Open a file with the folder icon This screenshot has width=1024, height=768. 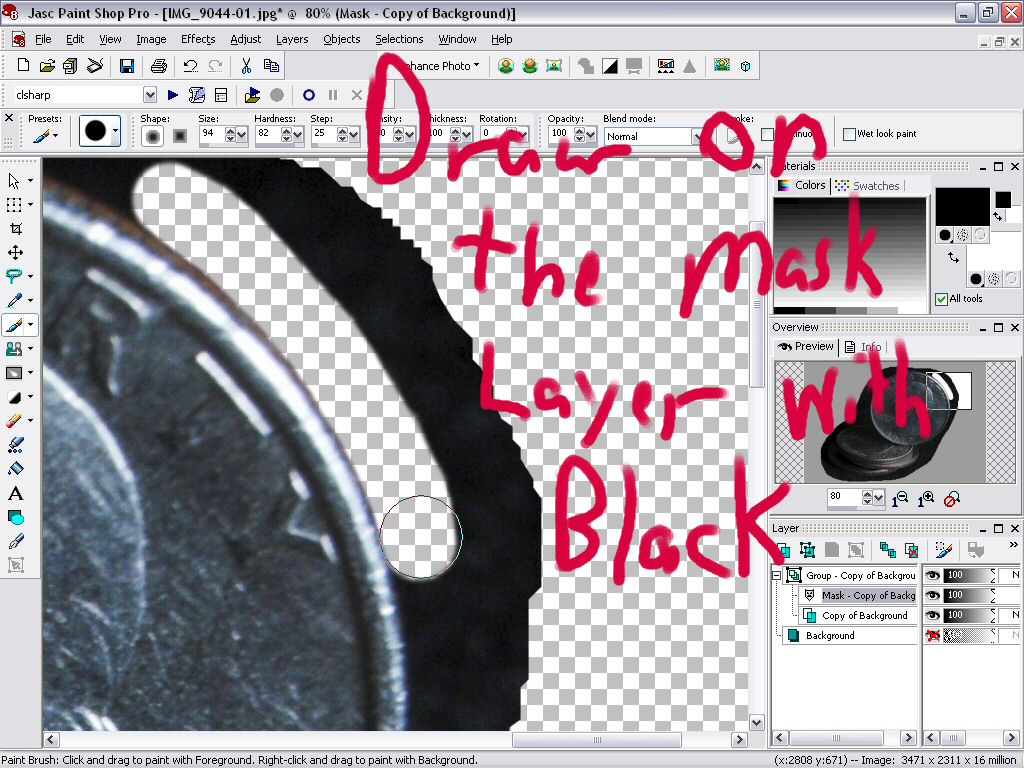(x=46, y=65)
